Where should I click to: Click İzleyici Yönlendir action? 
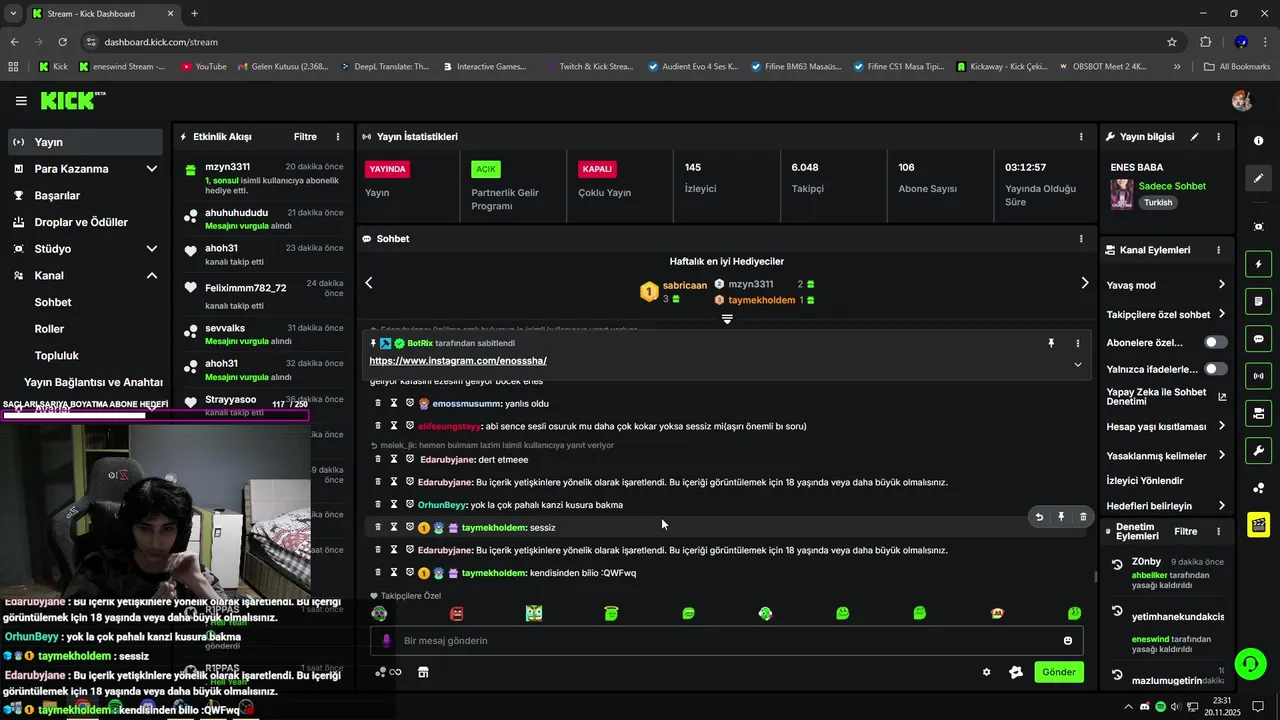point(1145,481)
